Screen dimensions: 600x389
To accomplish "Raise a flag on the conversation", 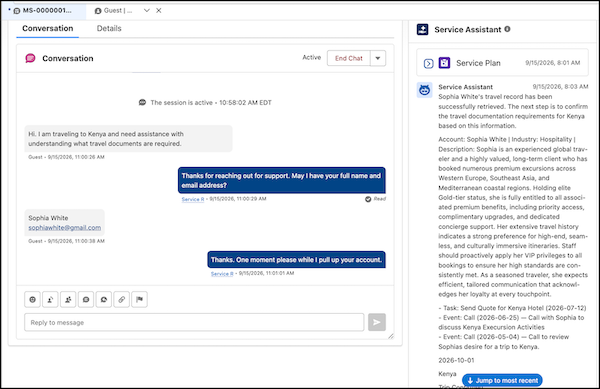I will point(139,299).
